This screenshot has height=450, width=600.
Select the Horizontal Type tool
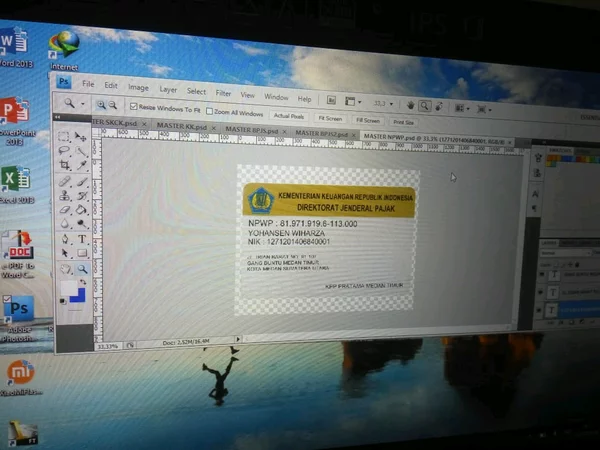tap(82, 240)
